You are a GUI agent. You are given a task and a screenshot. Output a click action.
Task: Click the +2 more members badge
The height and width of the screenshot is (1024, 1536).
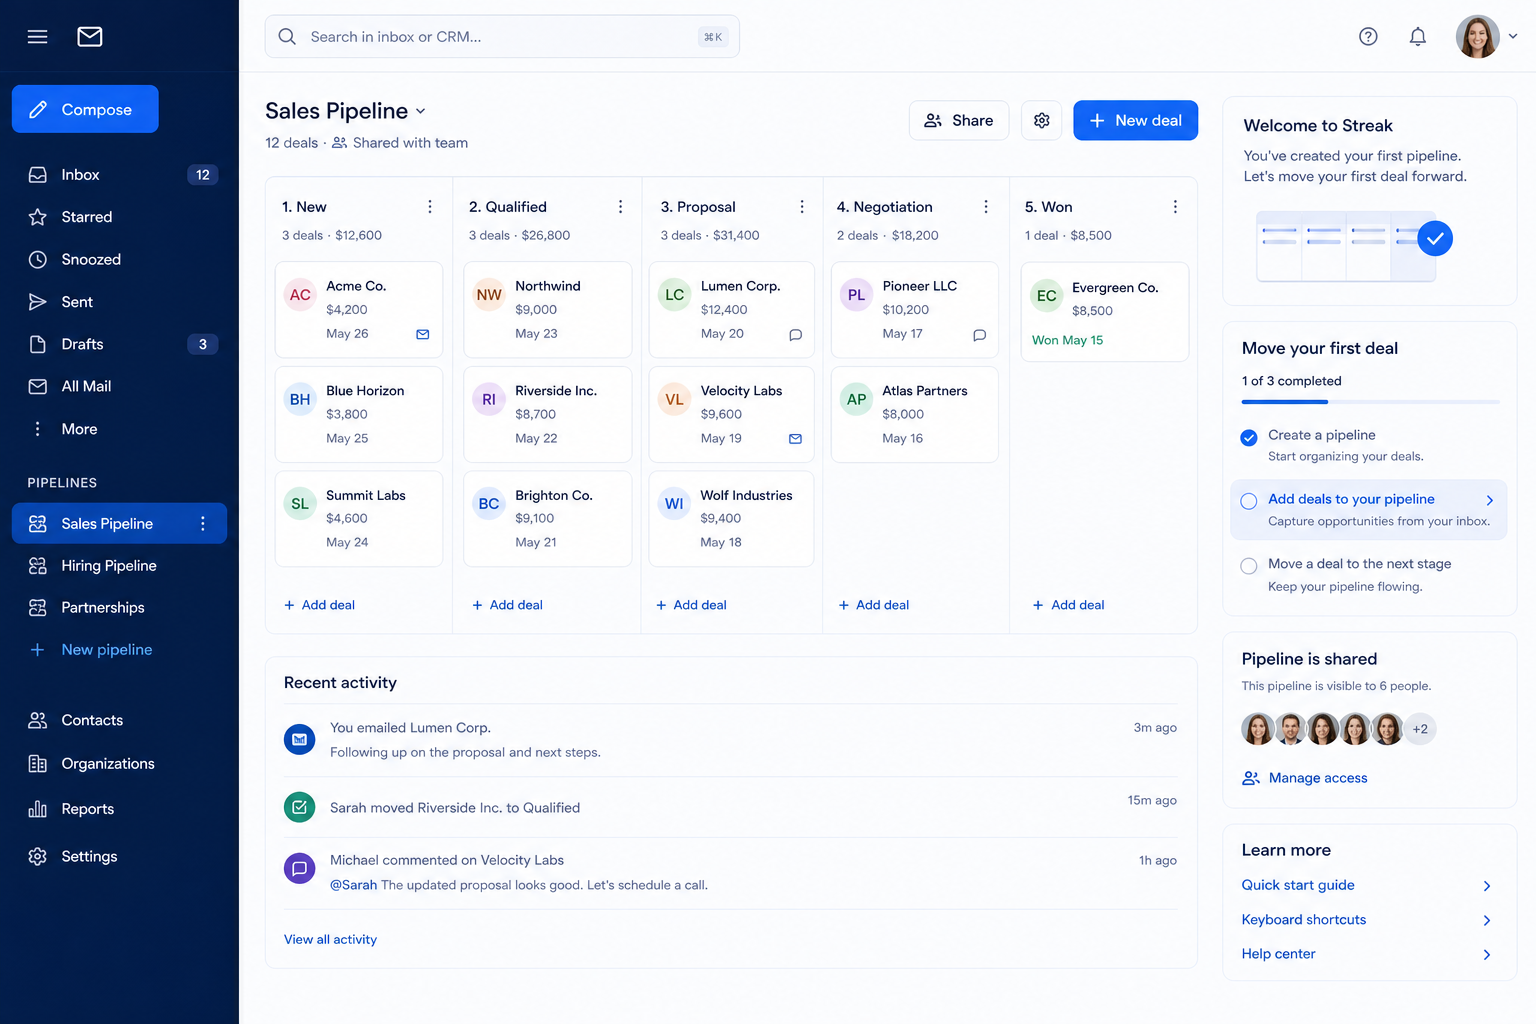point(1420,729)
